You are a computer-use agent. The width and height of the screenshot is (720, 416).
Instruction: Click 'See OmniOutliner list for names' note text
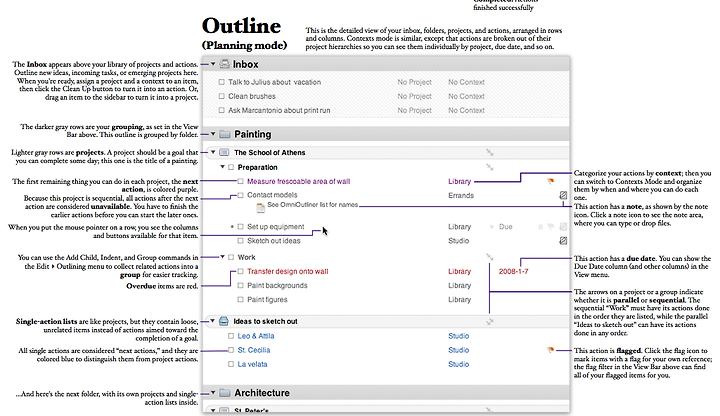pos(312,205)
